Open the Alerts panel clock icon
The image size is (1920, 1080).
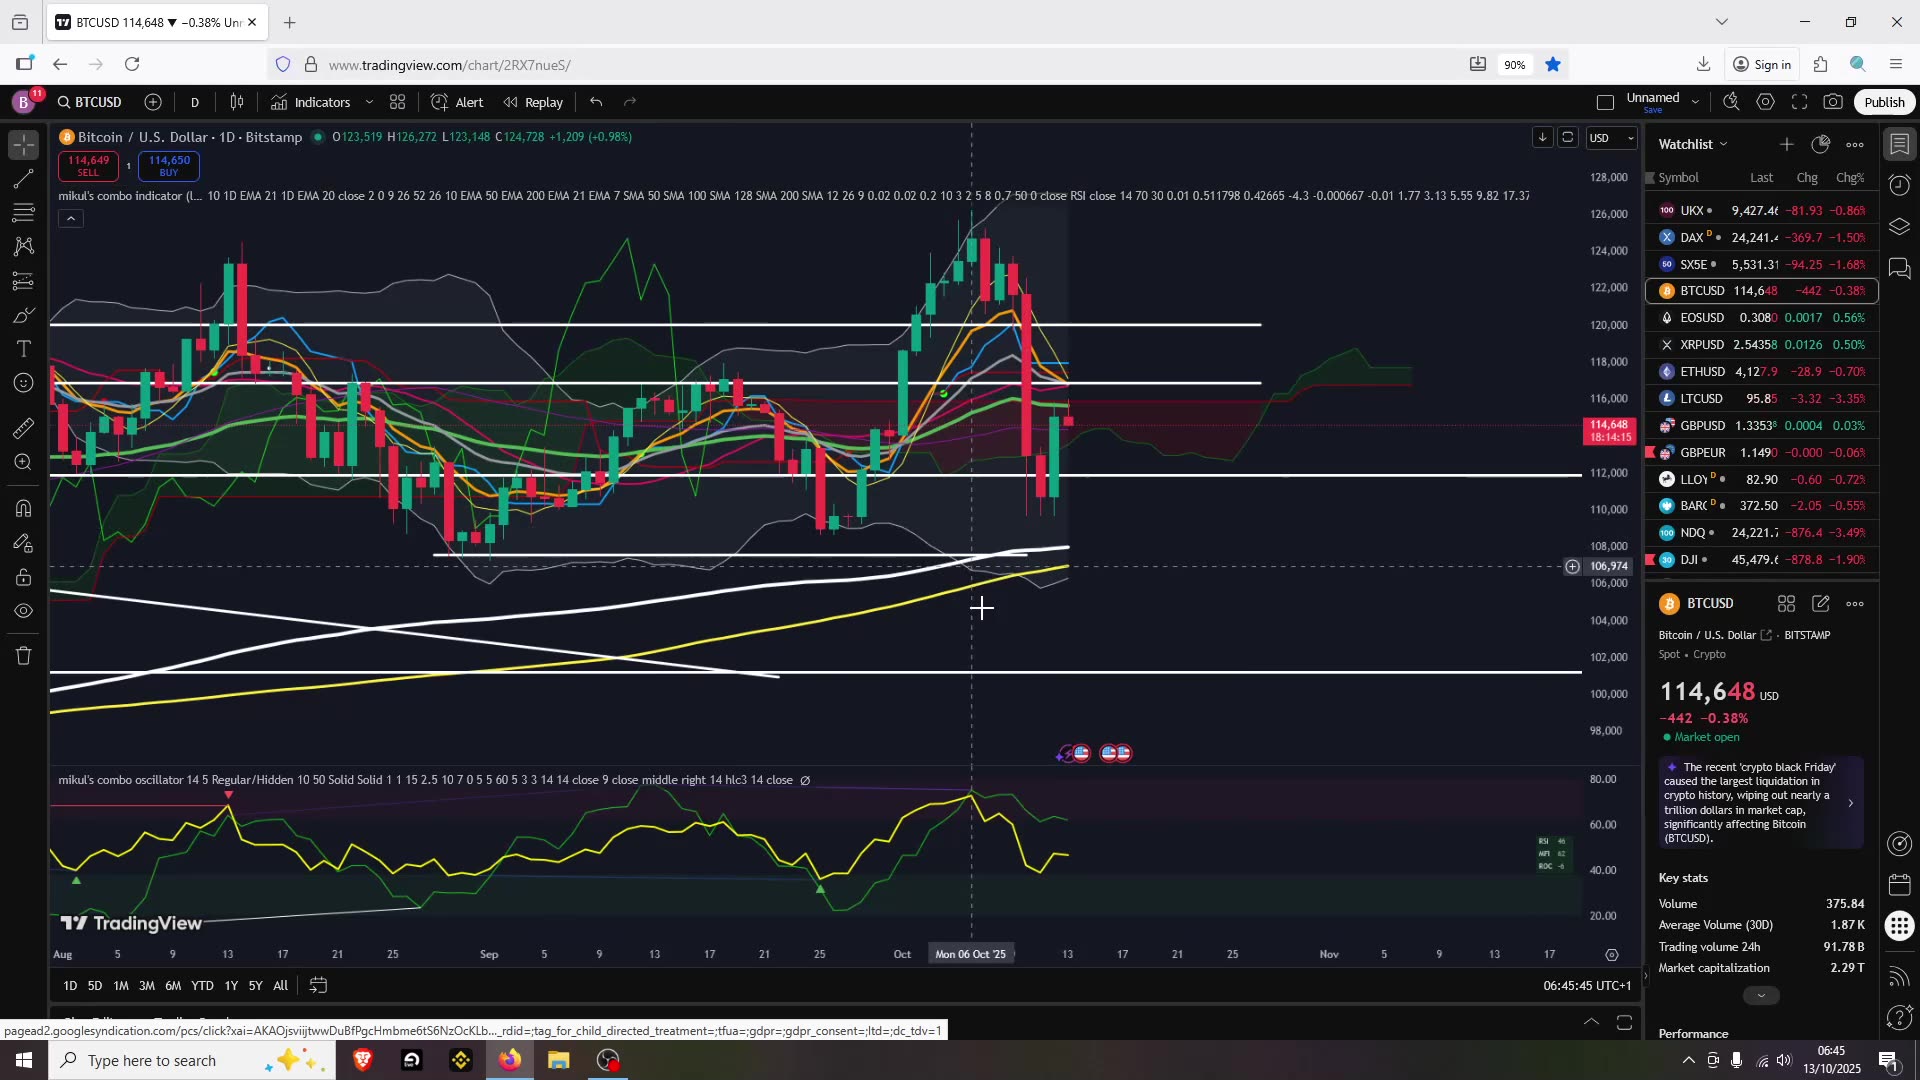pos(1899,185)
